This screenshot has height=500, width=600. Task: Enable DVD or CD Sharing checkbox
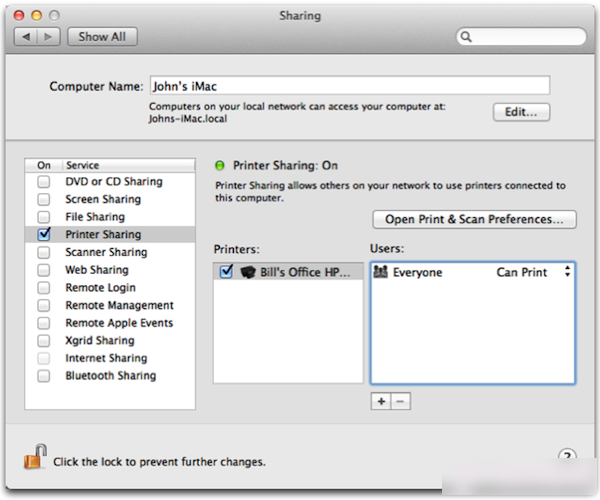point(44,181)
